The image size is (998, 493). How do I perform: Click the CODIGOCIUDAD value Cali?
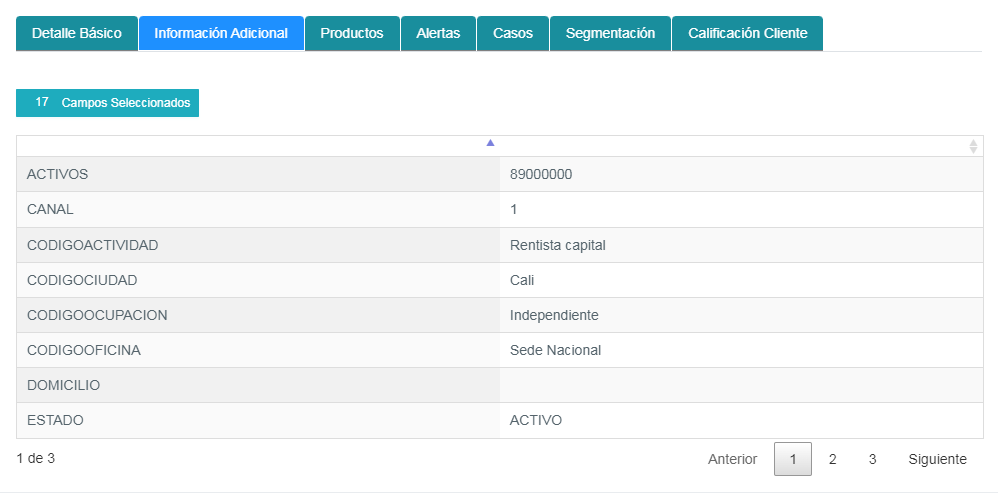pyautogui.click(x=522, y=280)
